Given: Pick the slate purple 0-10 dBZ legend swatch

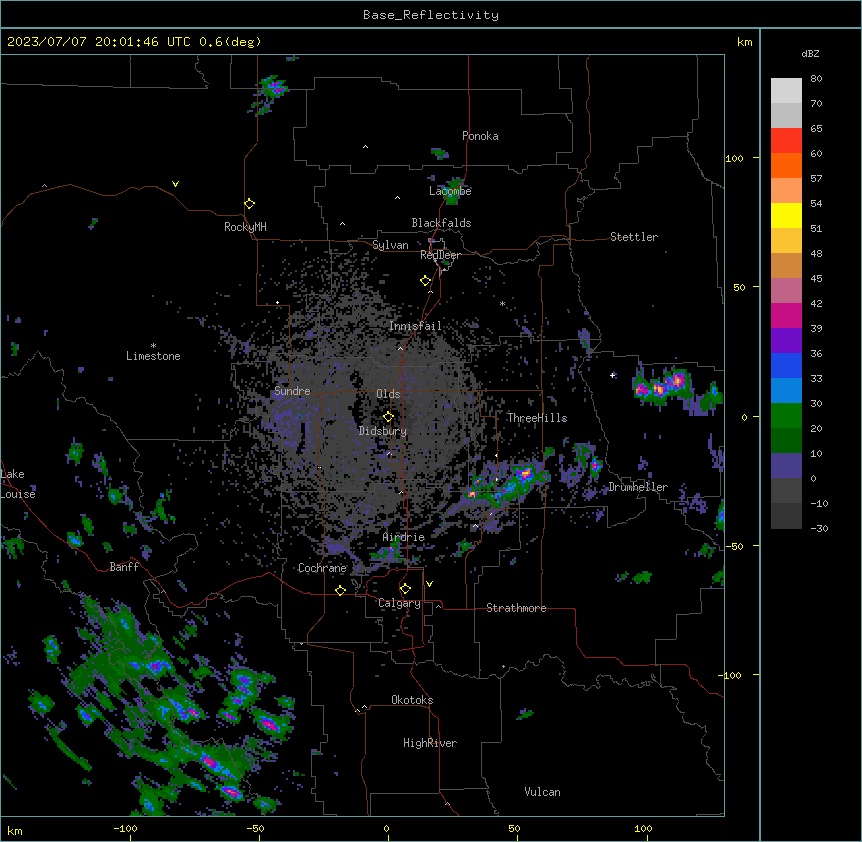Looking at the screenshot, I should click(786, 466).
